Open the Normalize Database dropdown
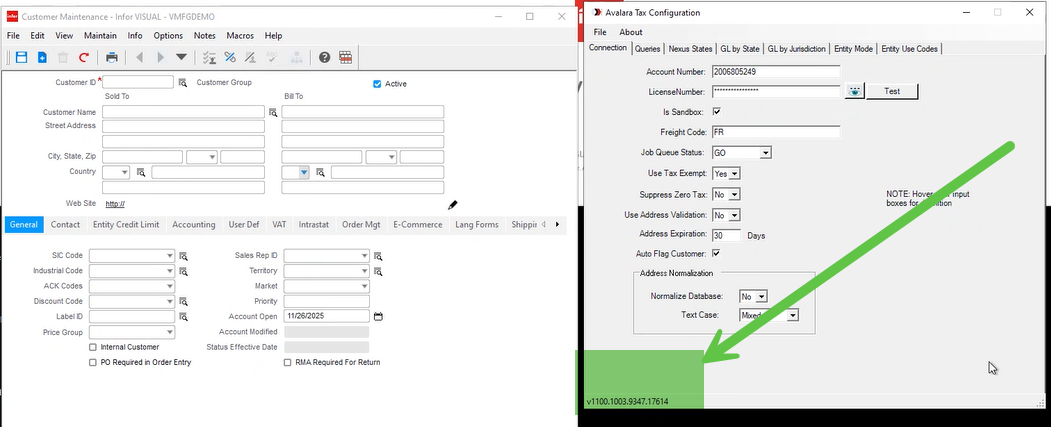Screen dimensions: 1051x427 point(761,296)
